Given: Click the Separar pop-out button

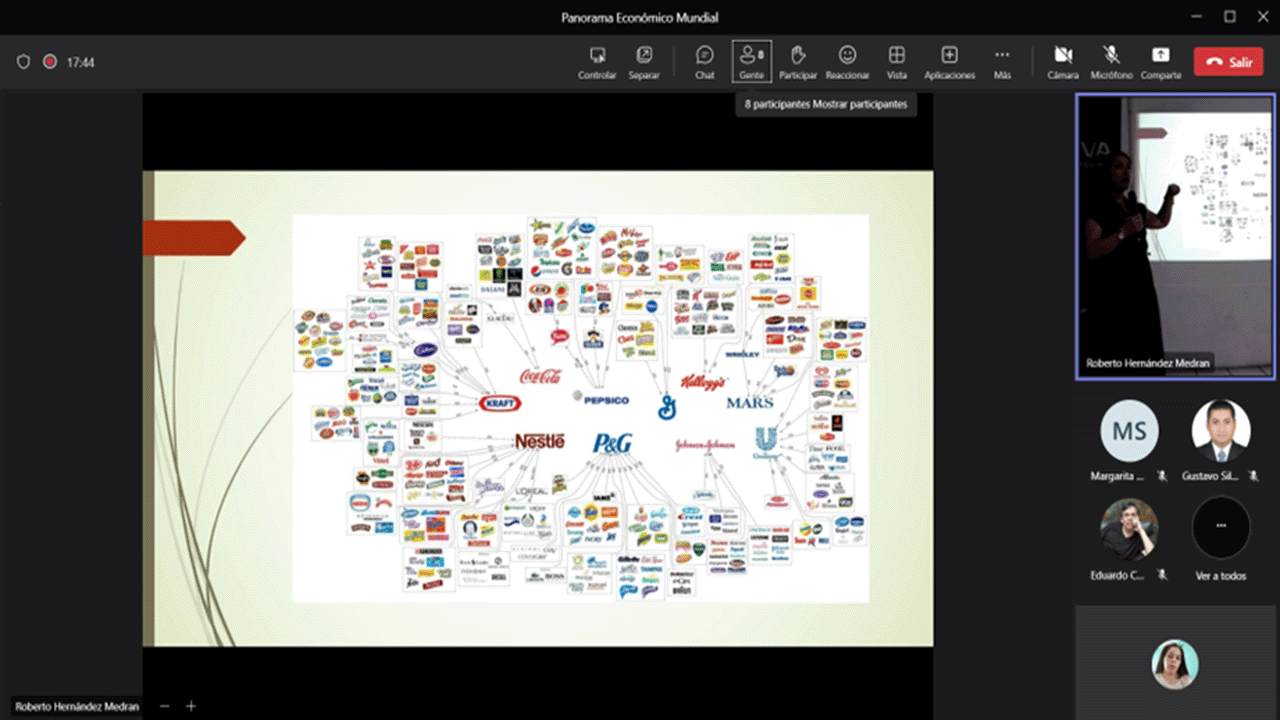Looking at the screenshot, I should click(x=644, y=62).
